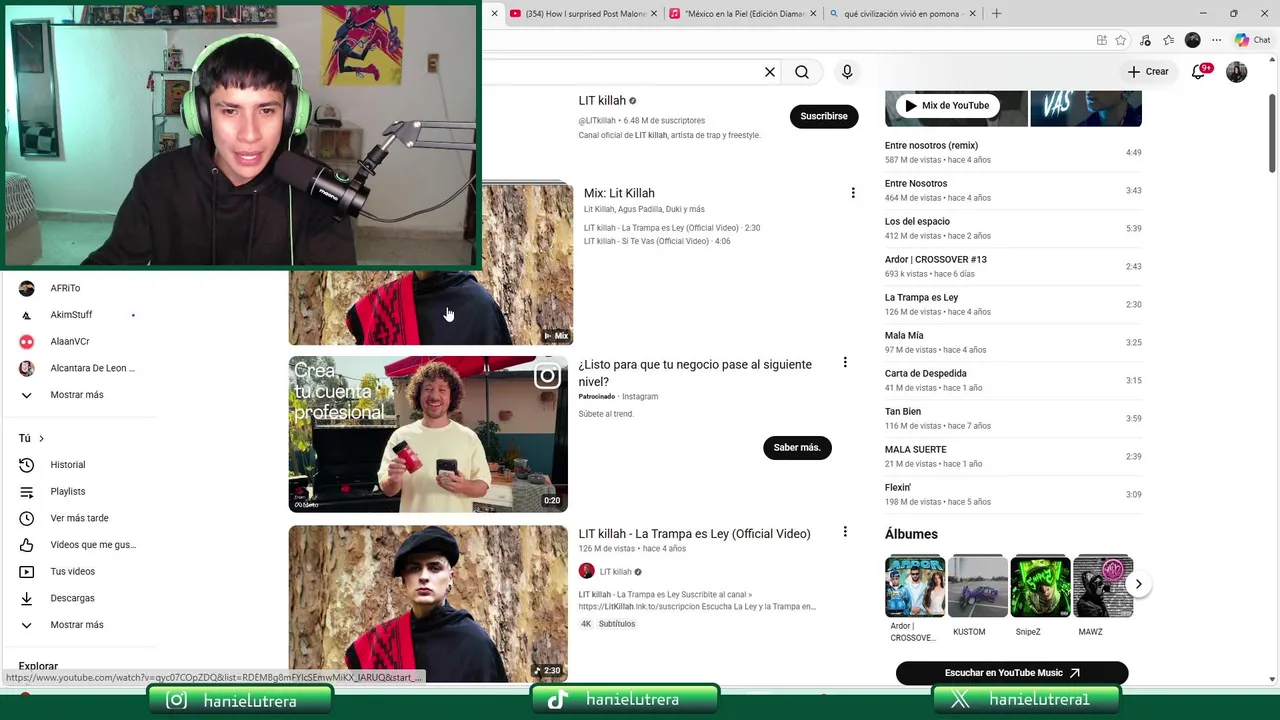The height and width of the screenshot is (720, 1280).
Task: Expand subscriptions with Mostrar más below Alcantara
Action: [78, 395]
